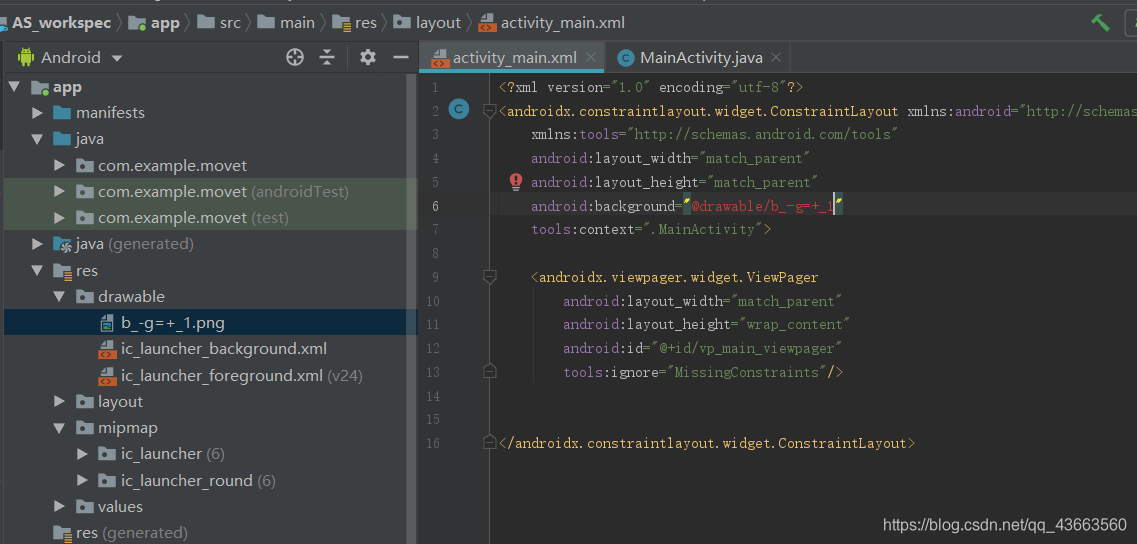Screen dimensions: 1137x544
Task: Click the fold end marker on line 13
Action: [x=489, y=372]
